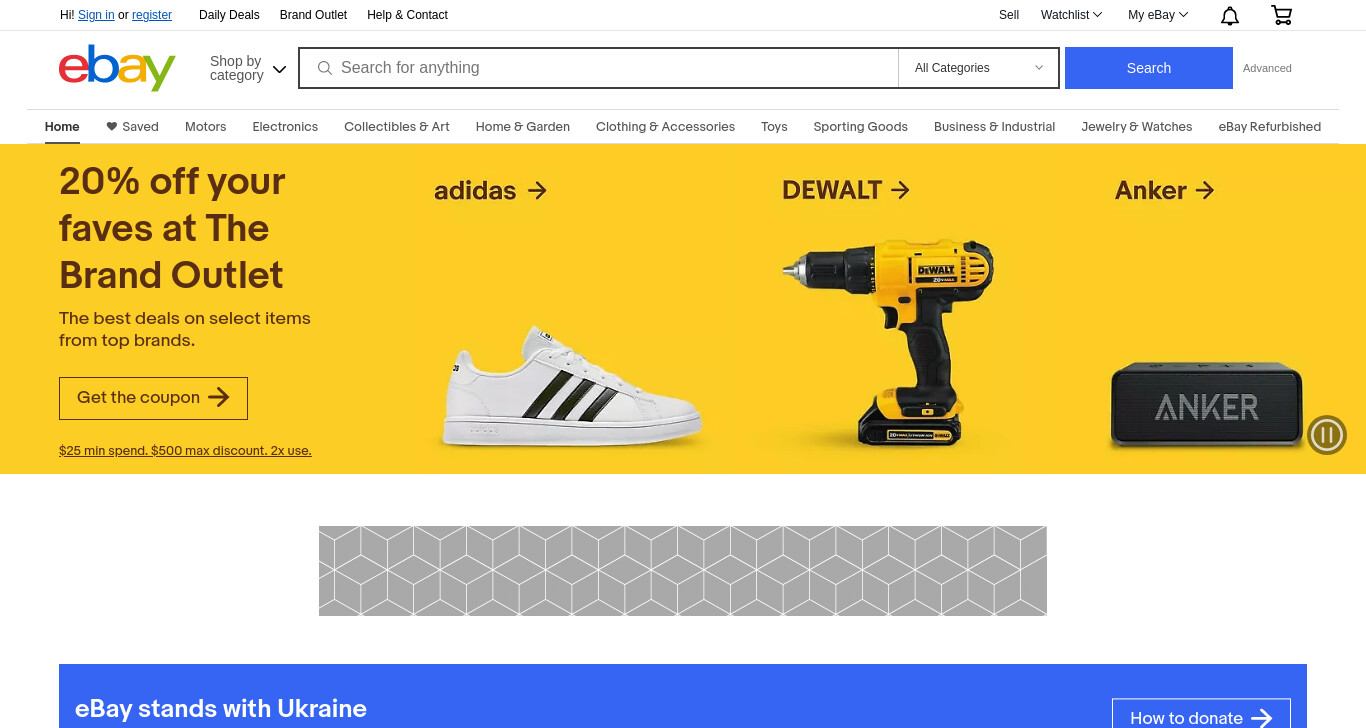The height and width of the screenshot is (728, 1366).
Task: Click the gray placeholder ad banner
Action: 683,571
